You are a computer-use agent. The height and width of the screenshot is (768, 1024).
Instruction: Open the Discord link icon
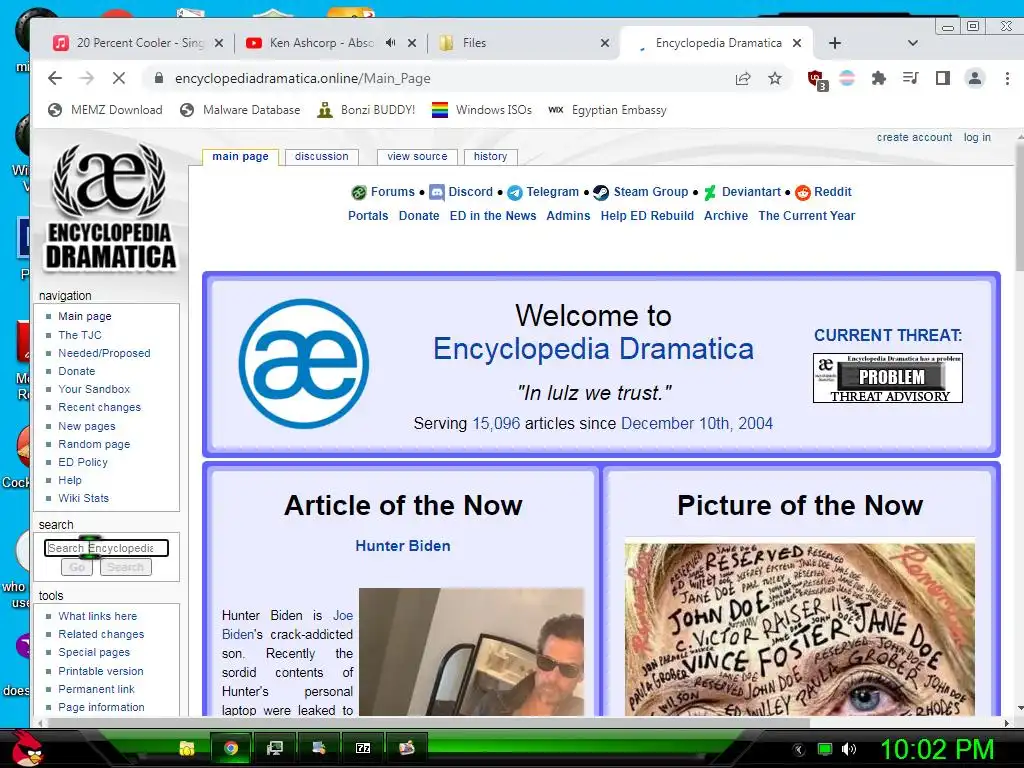pos(437,192)
